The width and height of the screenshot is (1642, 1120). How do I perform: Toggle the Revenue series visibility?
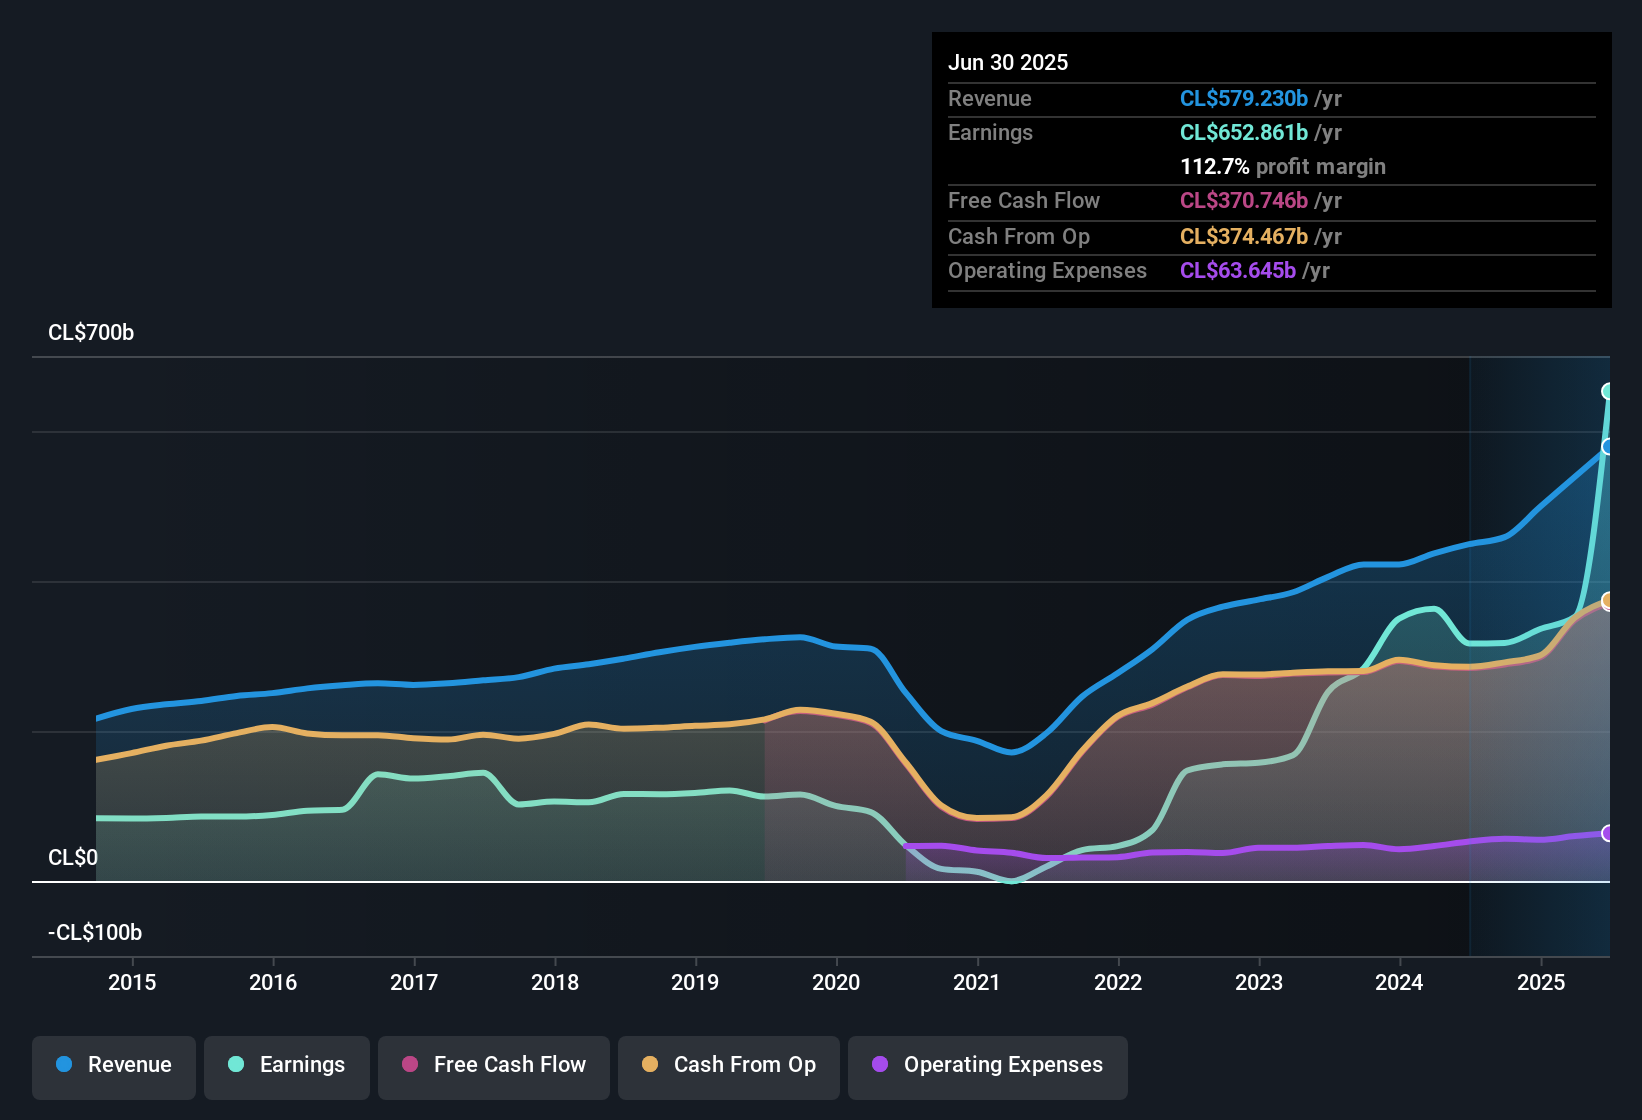113,1066
